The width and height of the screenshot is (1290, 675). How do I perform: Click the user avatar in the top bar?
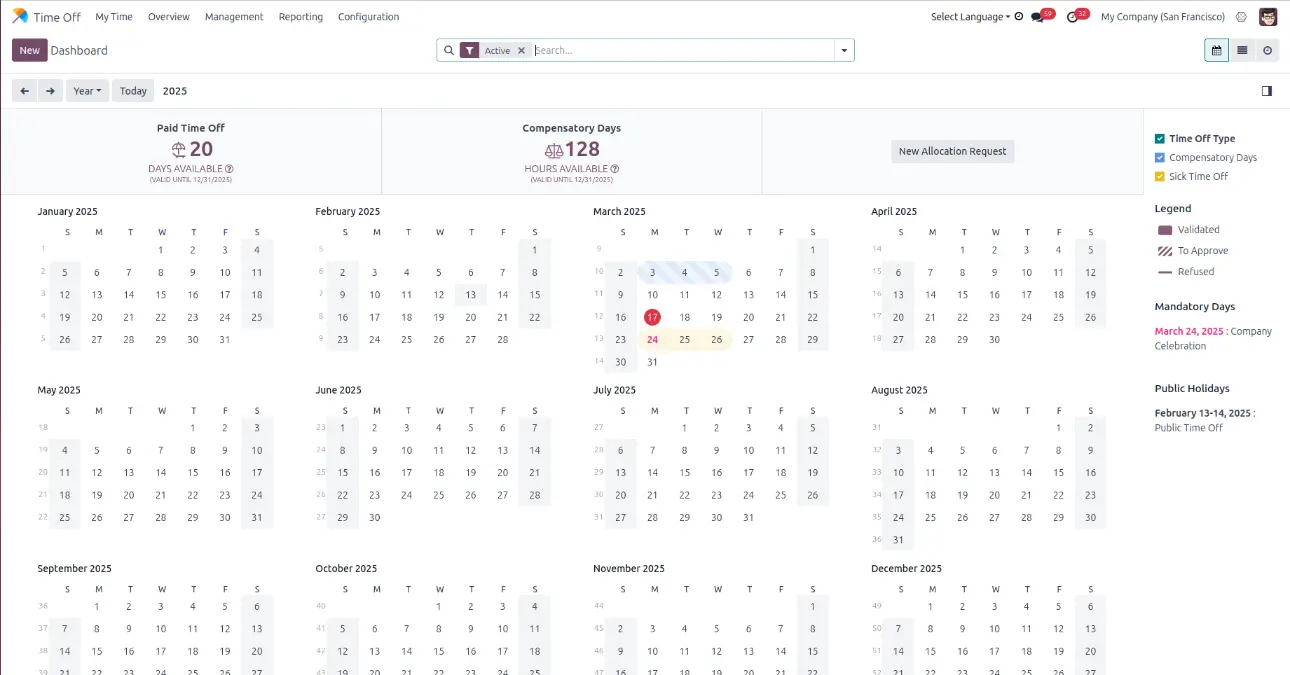[x=1268, y=17]
